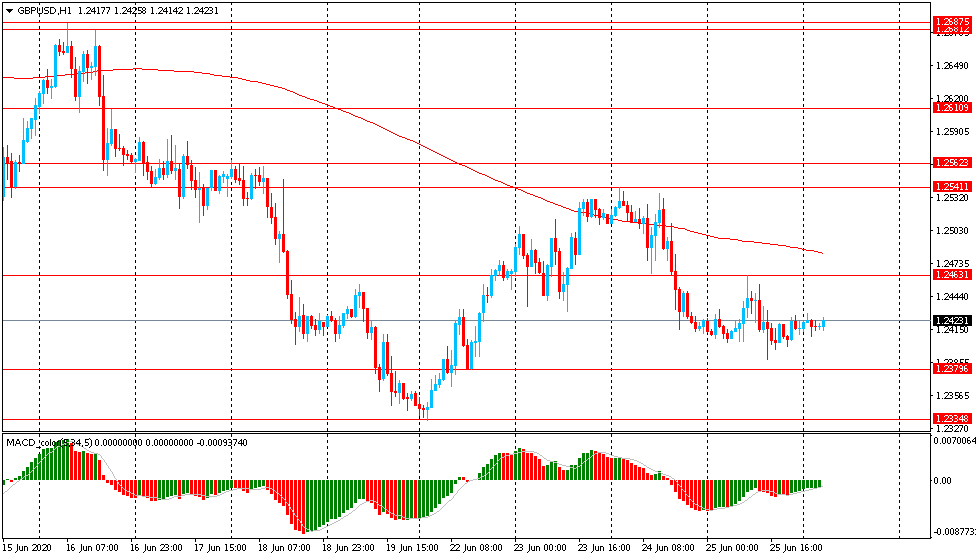Click the 1.23796 red price label
The height and width of the screenshot is (559, 976).
(950, 369)
